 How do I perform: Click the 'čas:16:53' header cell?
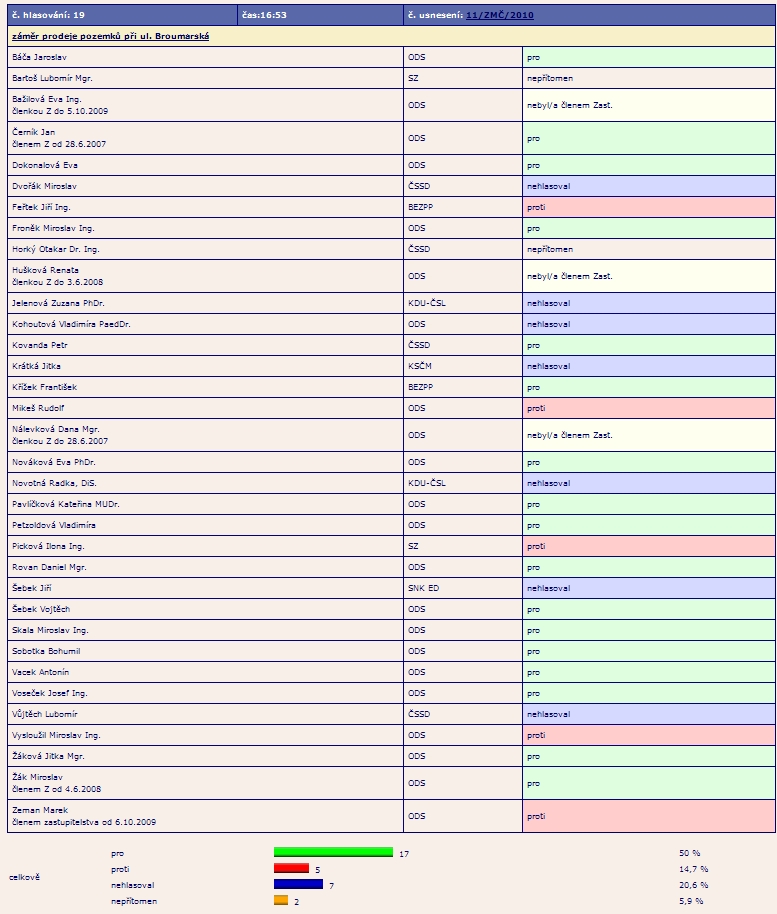click(321, 15)
